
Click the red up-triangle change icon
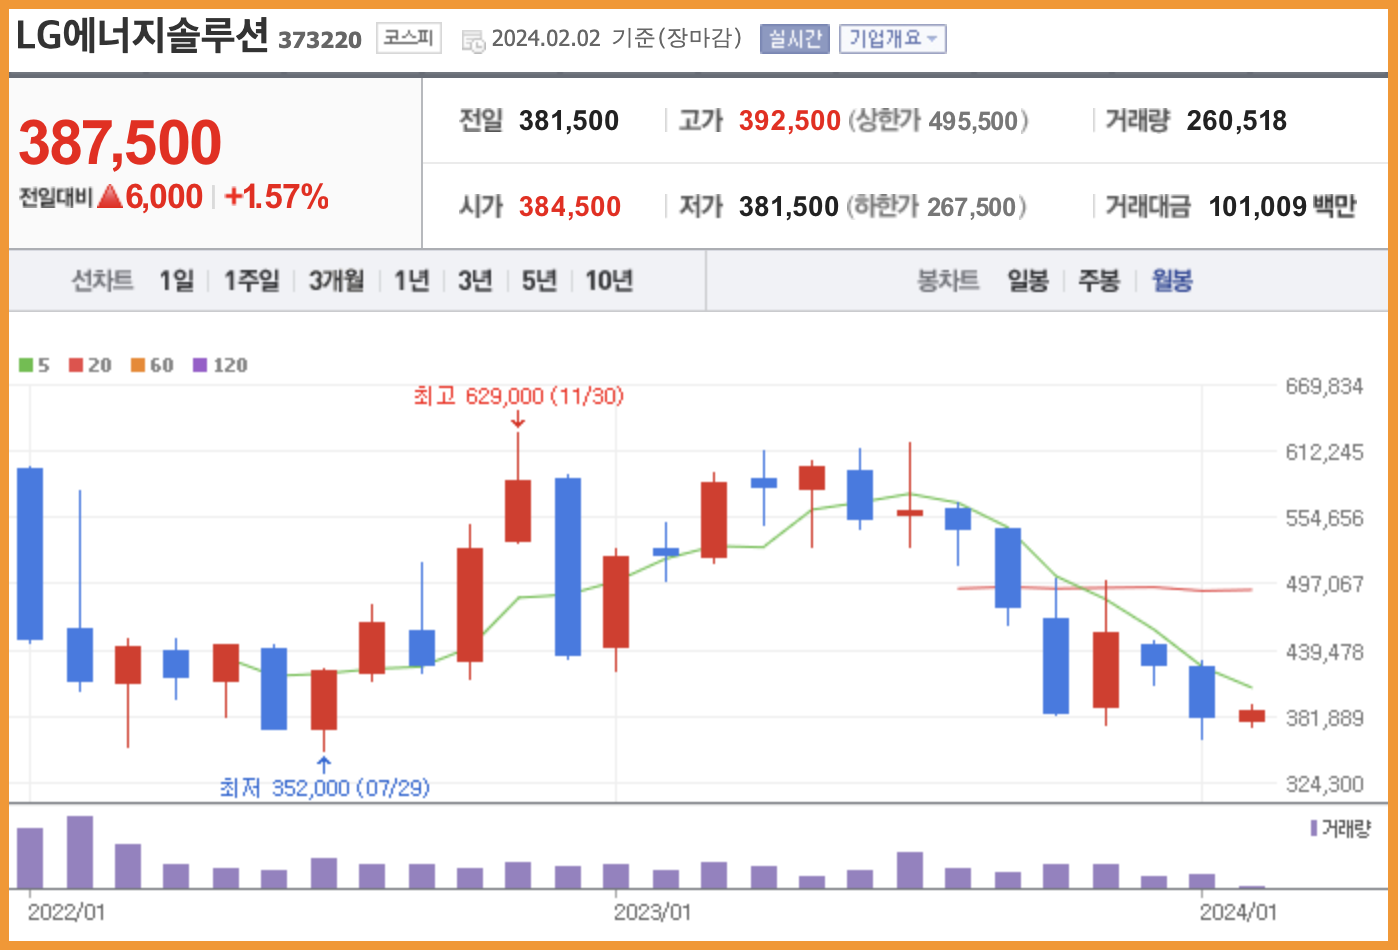[x=110, y=196]
